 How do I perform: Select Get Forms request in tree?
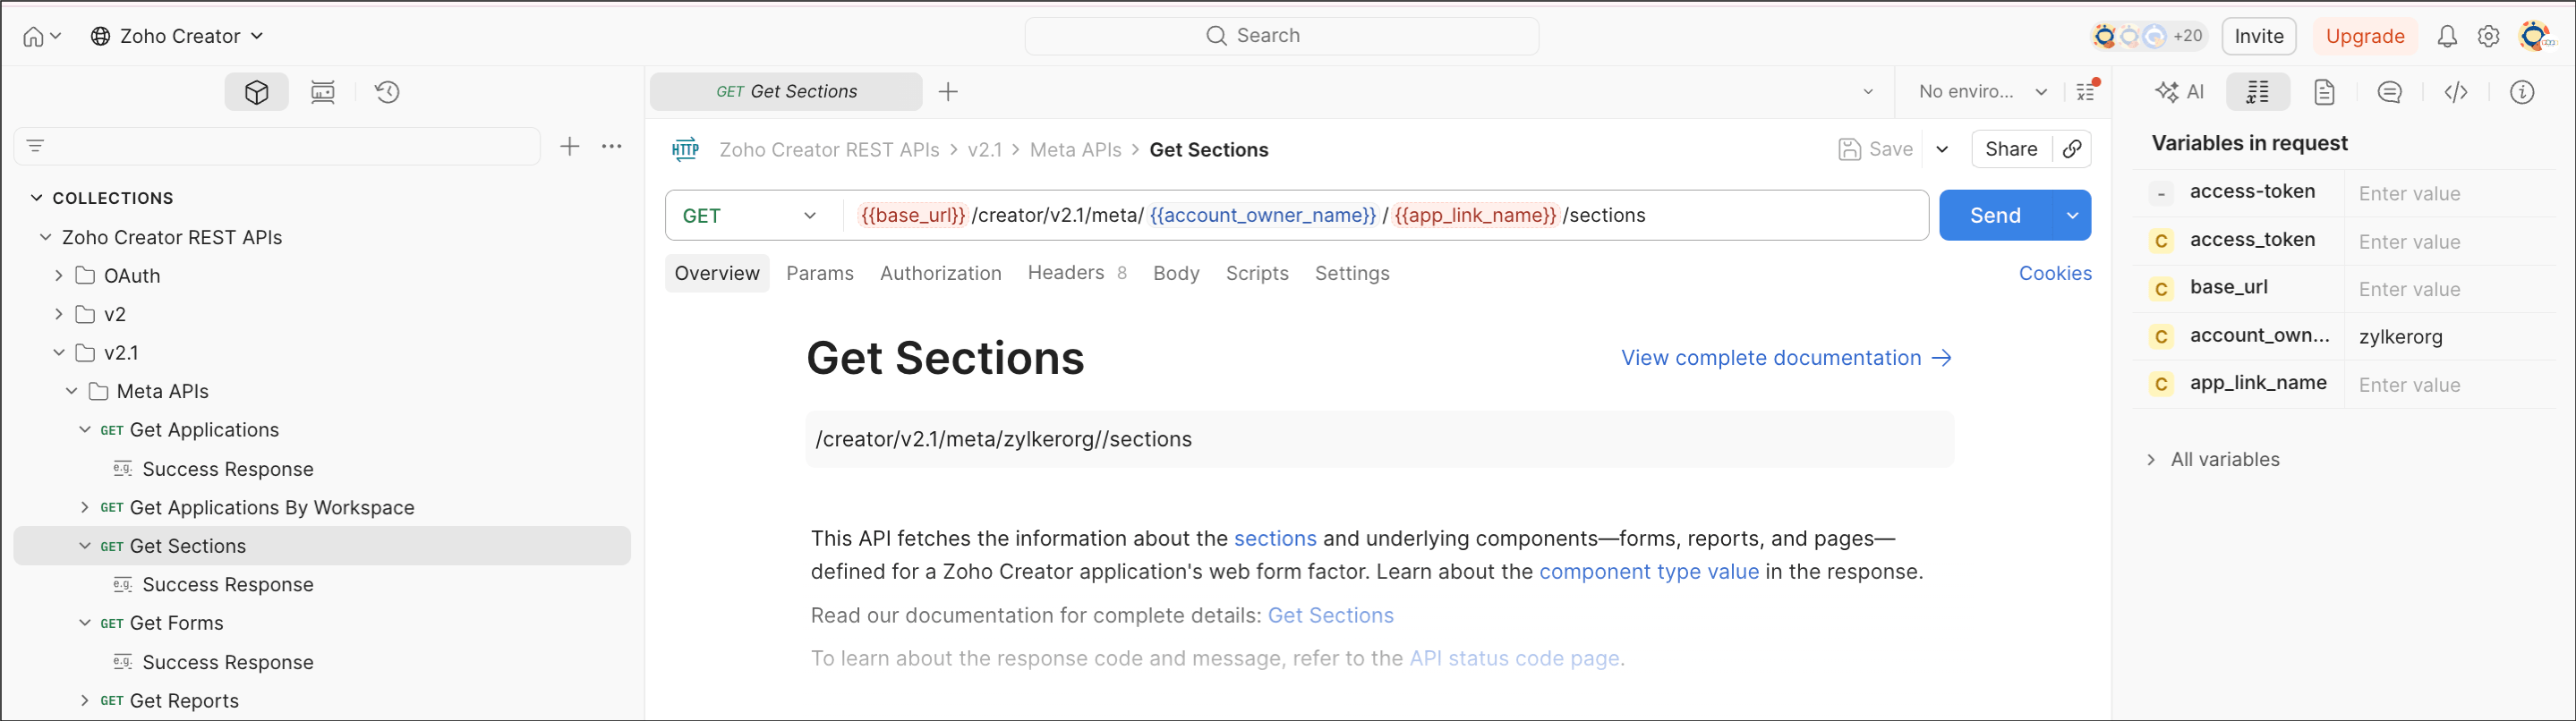click(176, 623)
